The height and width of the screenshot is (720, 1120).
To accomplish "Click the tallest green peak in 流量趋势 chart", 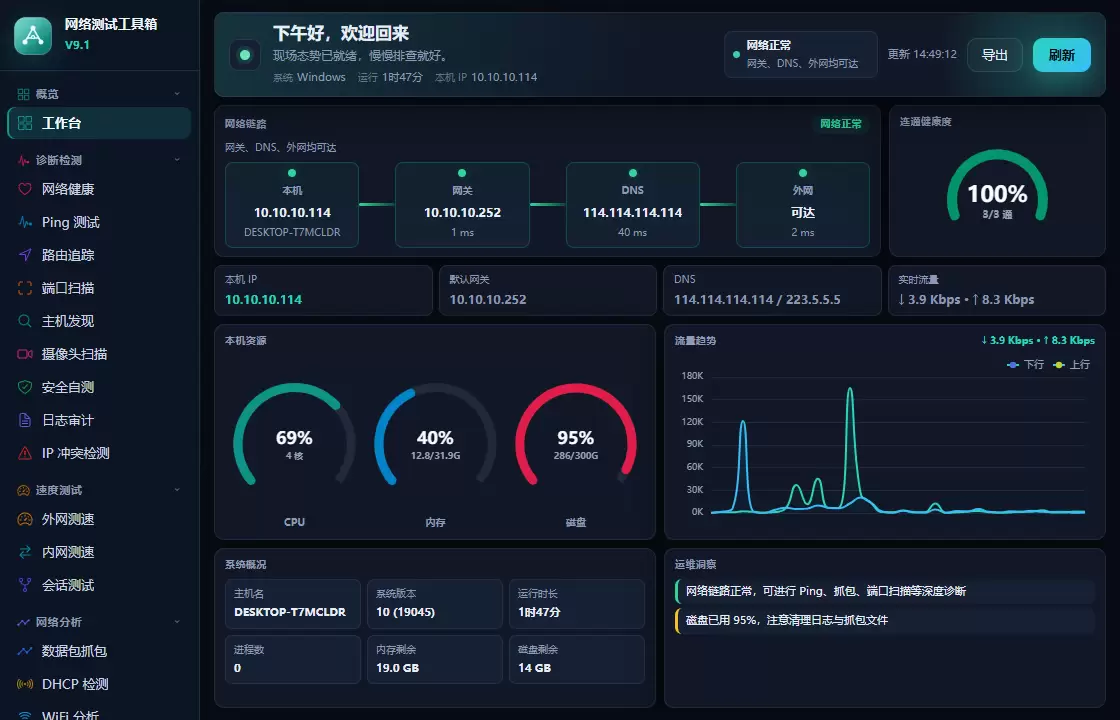I will click(x=850, y=389).
